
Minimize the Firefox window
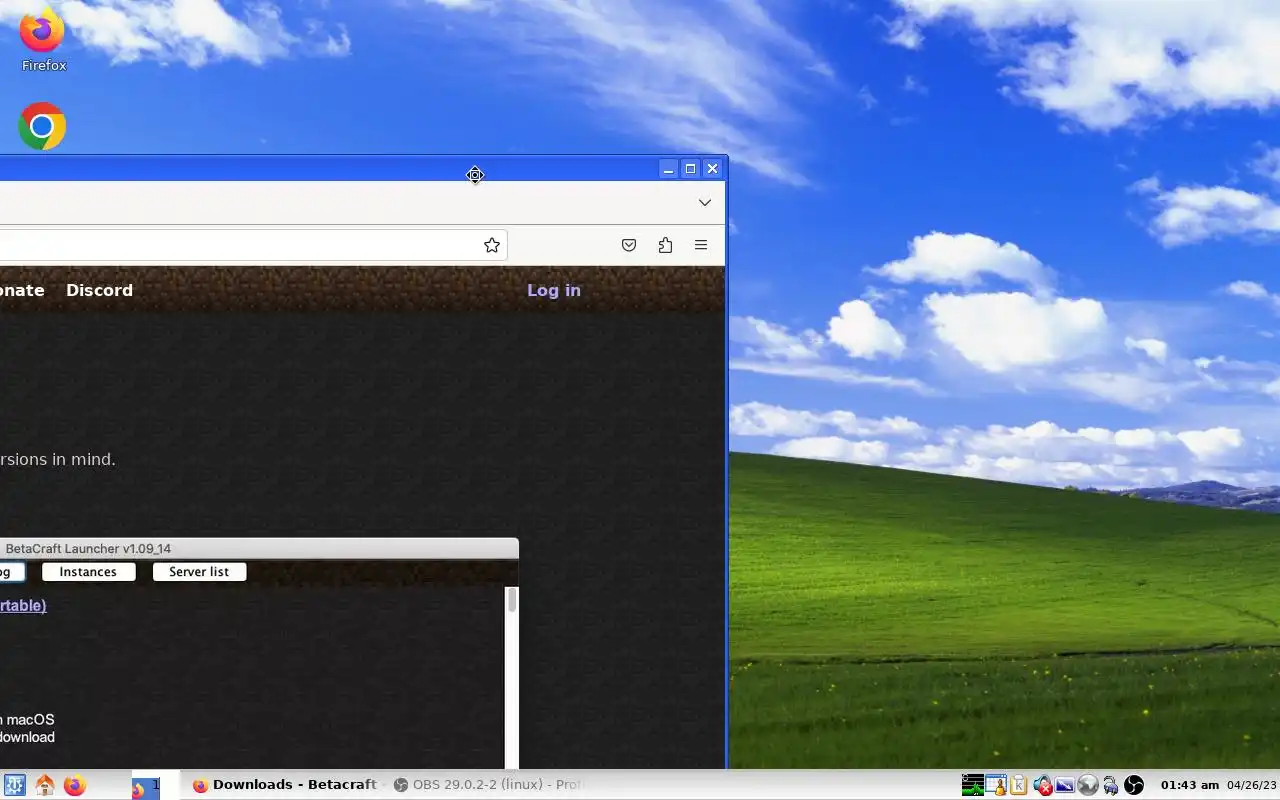668,169
